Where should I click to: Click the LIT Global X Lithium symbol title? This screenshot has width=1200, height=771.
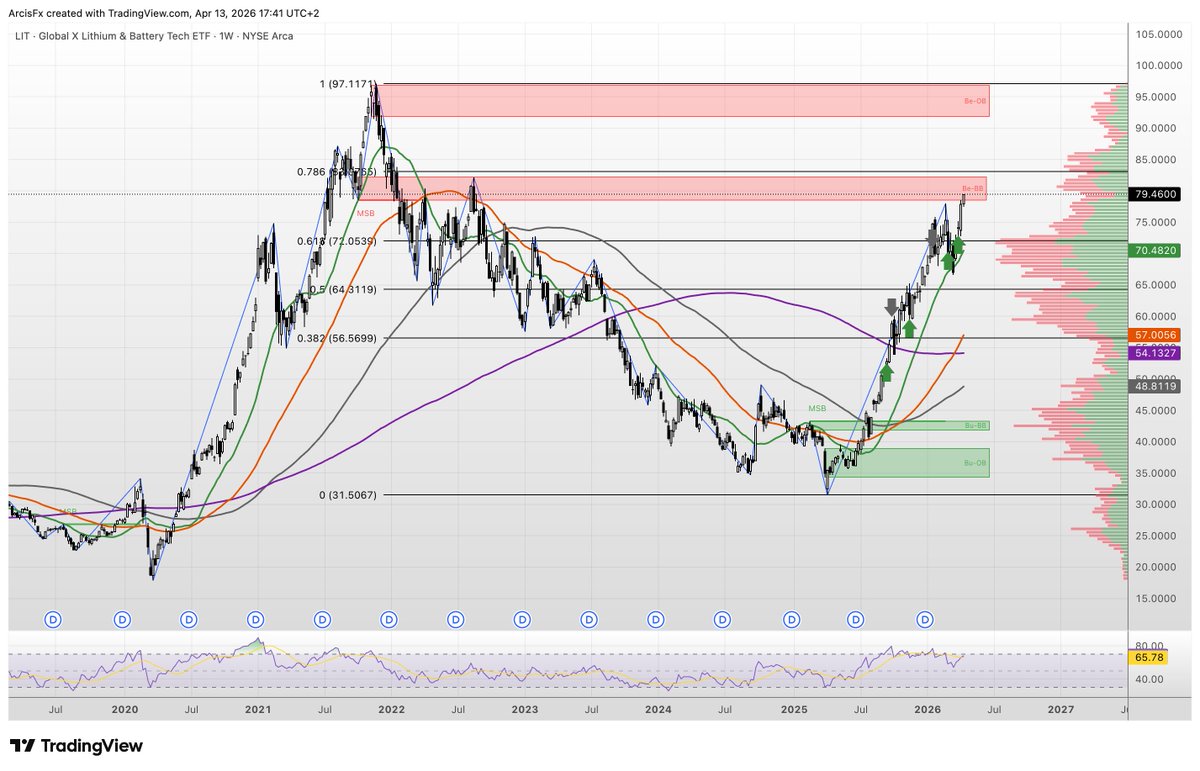[153, 36]
